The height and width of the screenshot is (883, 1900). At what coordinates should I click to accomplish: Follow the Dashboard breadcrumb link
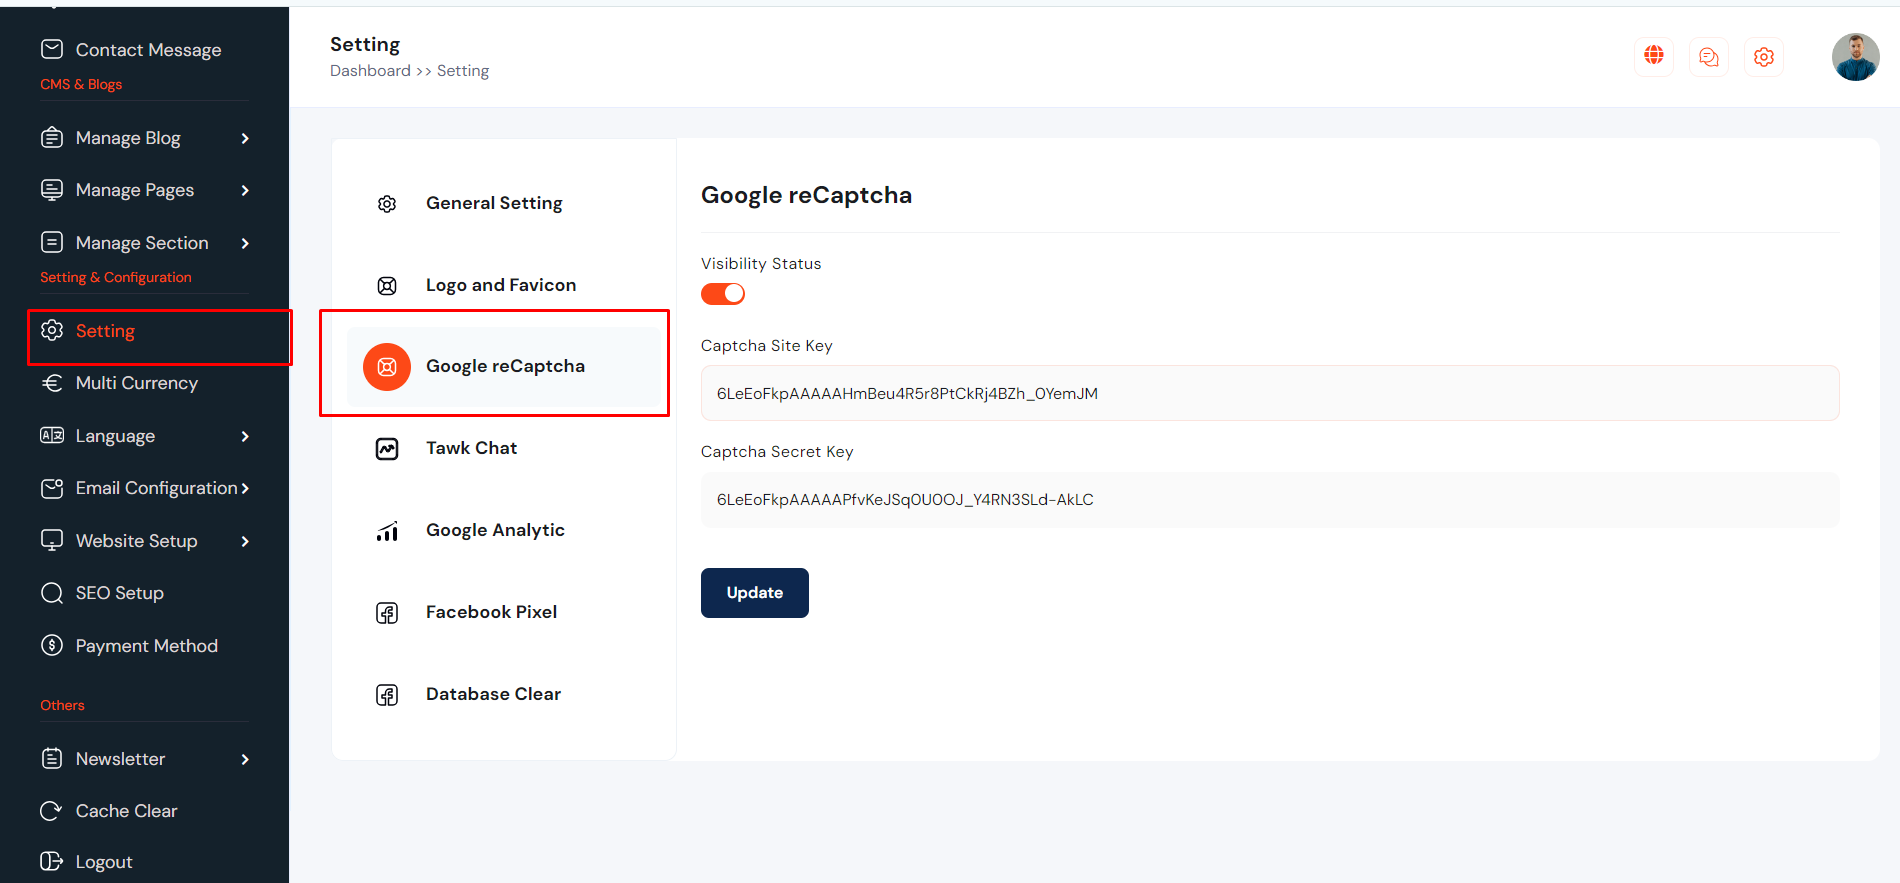370,71
